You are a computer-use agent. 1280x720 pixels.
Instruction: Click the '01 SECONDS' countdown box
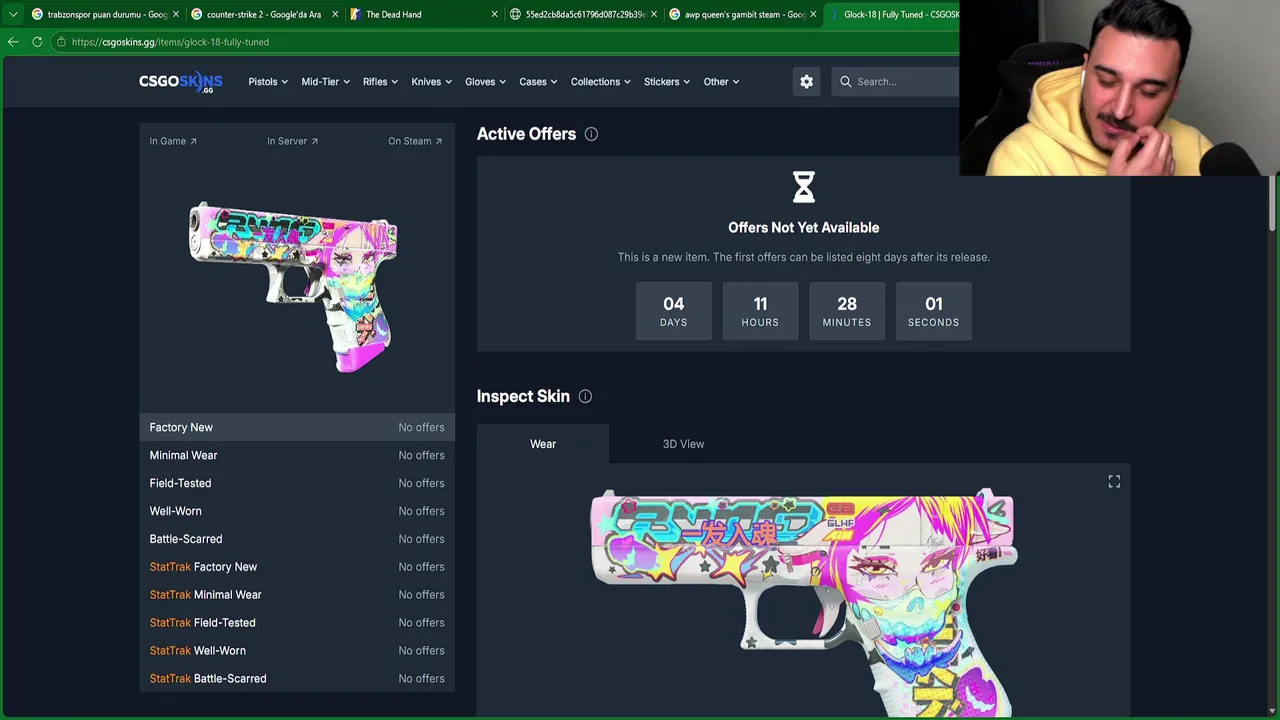point(934,311)
